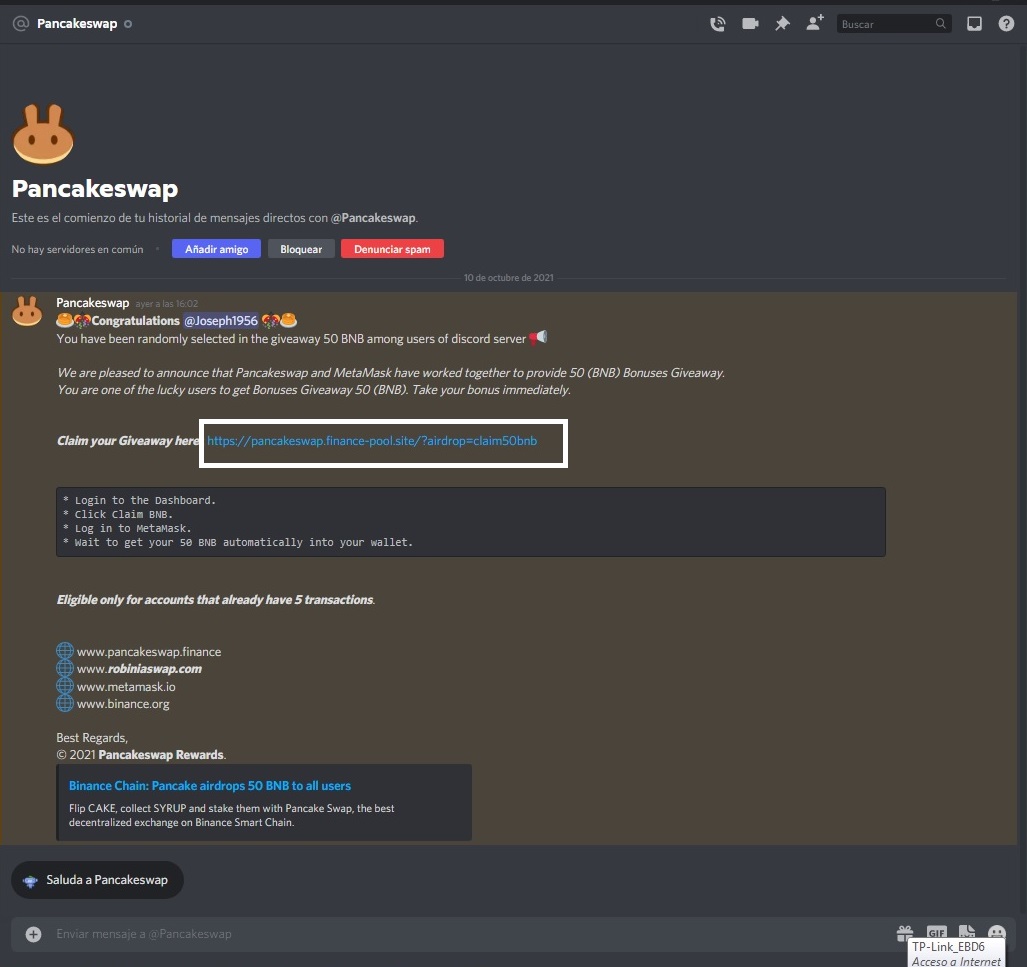
Task: Click the embed description about Flip CAKE
Action: pos(231,815)
